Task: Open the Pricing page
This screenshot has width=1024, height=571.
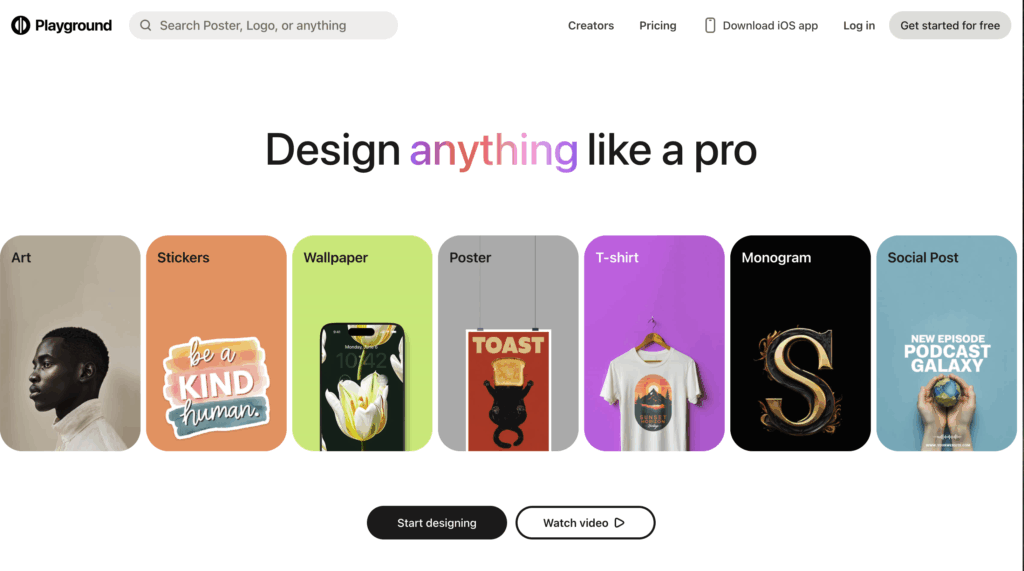Action: (658, 25)
